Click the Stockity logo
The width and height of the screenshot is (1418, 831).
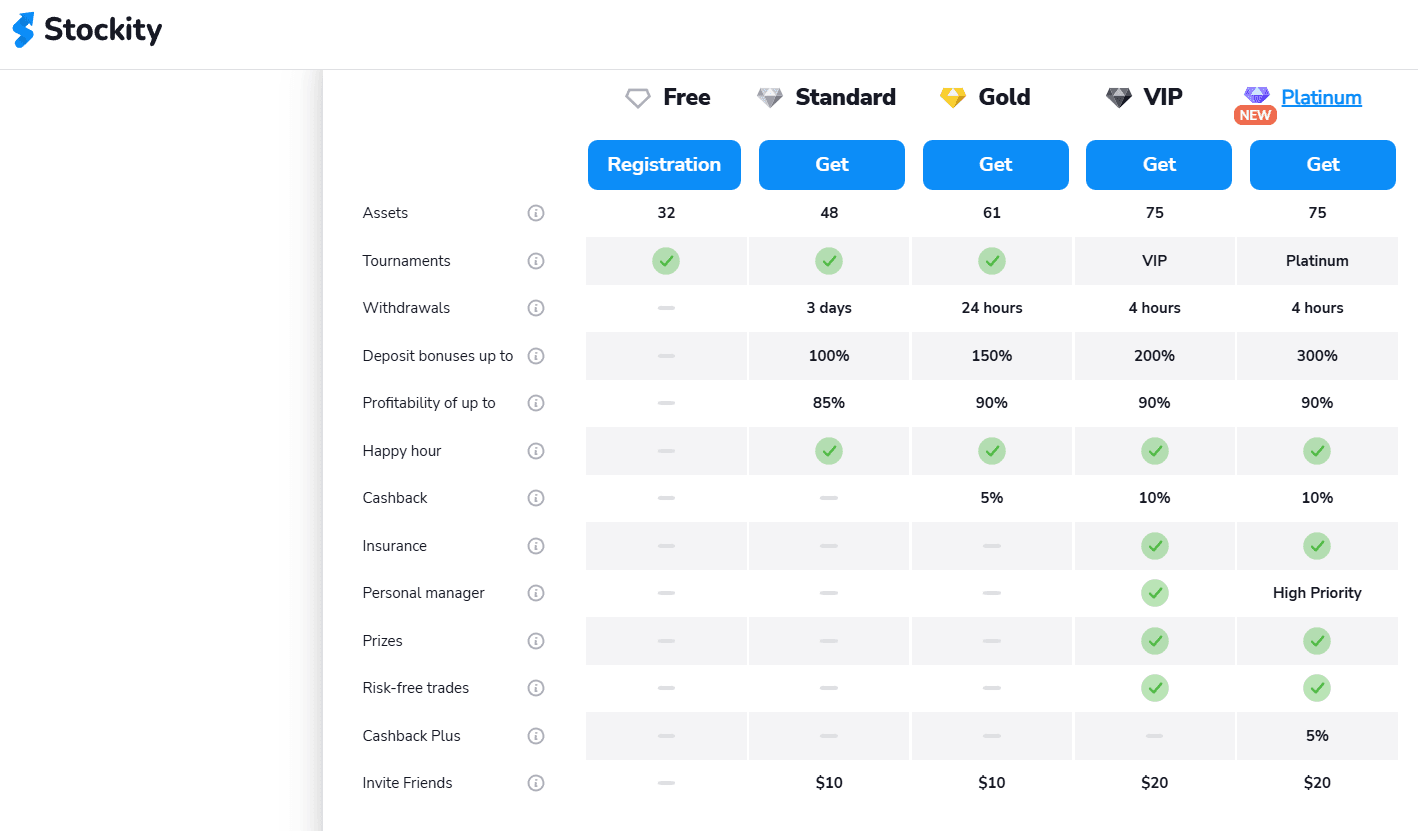(86, 30)
